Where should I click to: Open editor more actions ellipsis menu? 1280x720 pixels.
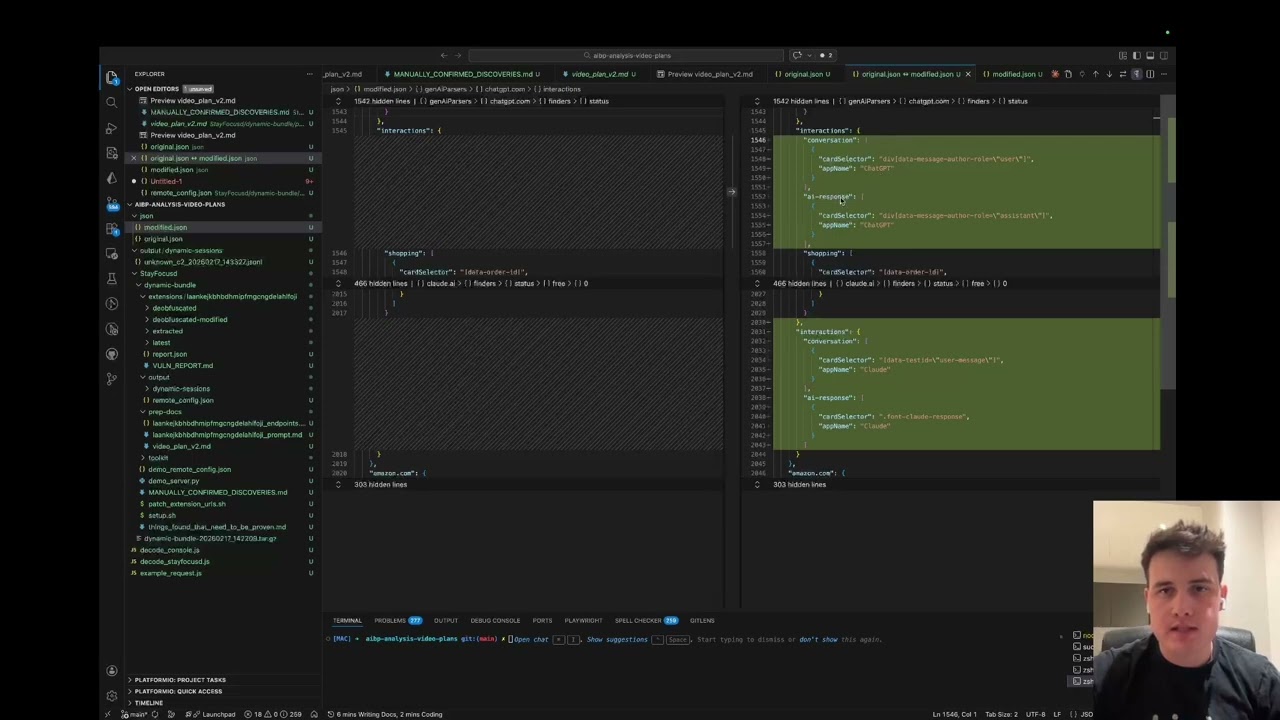pyautogui.click(x=1164, y=74)
